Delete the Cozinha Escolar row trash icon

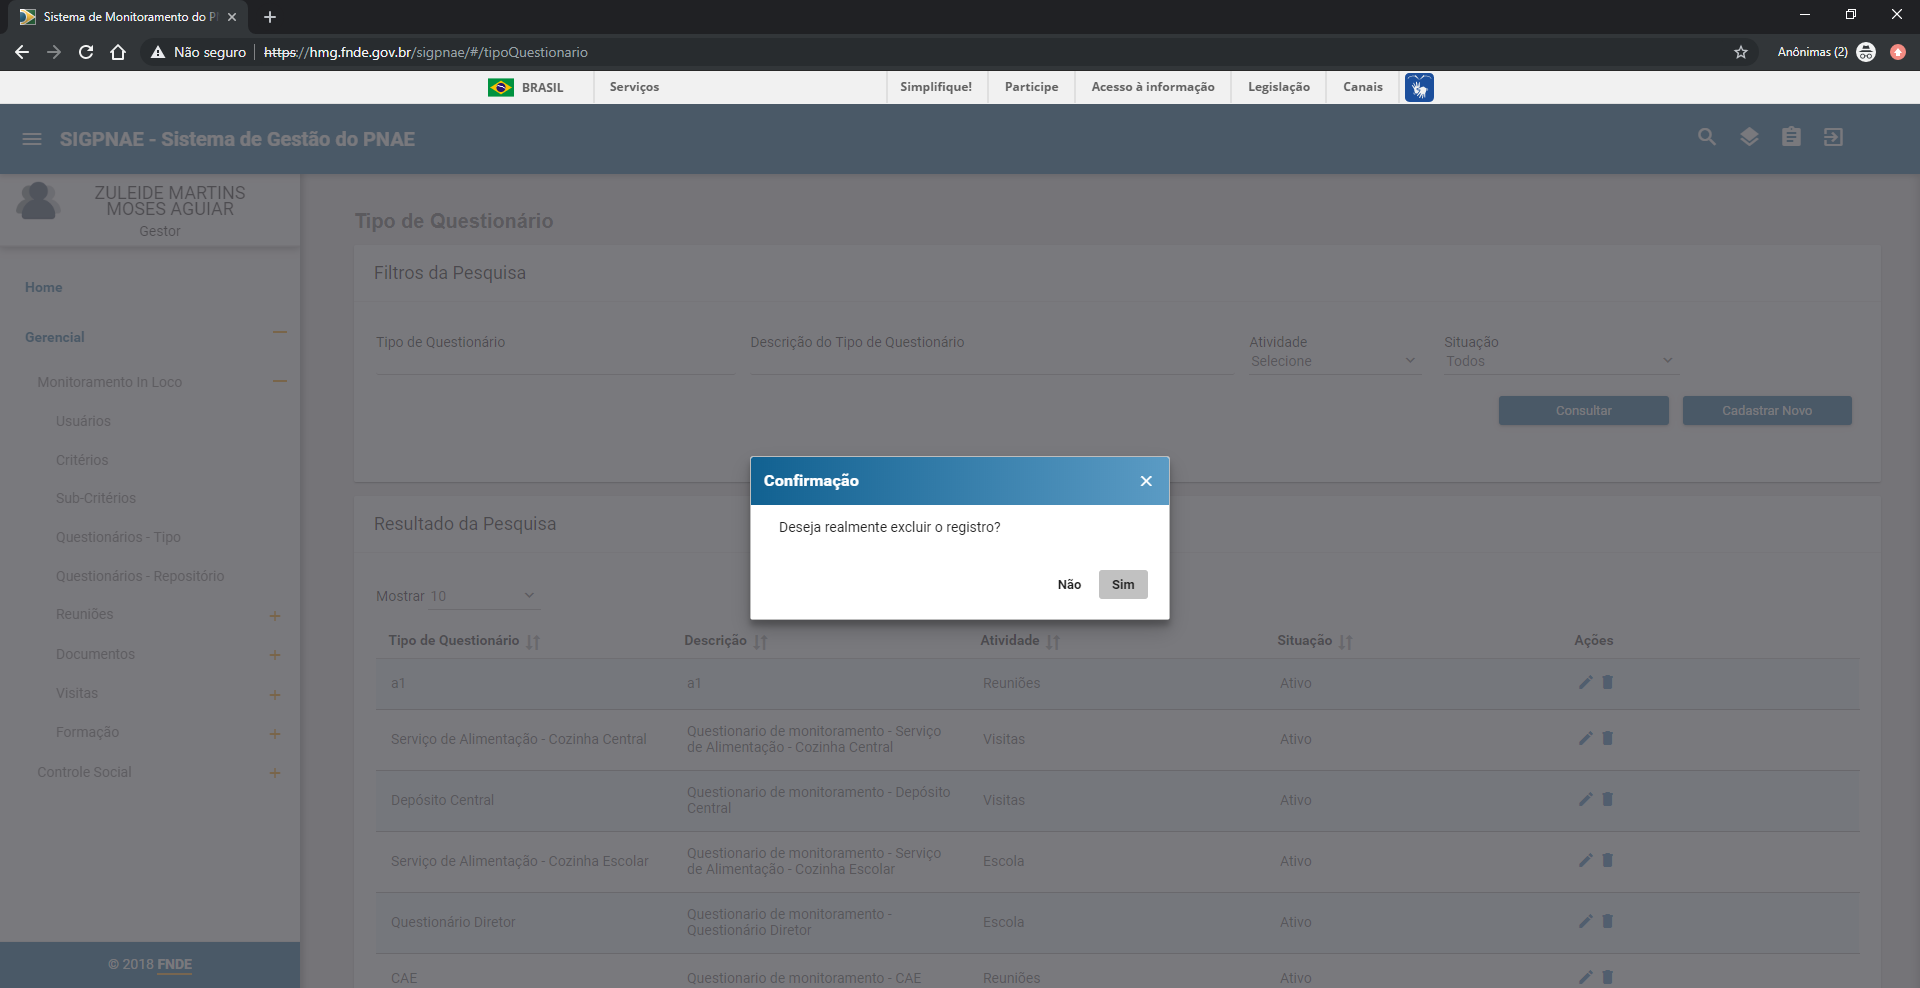[x=1608, y=860]
